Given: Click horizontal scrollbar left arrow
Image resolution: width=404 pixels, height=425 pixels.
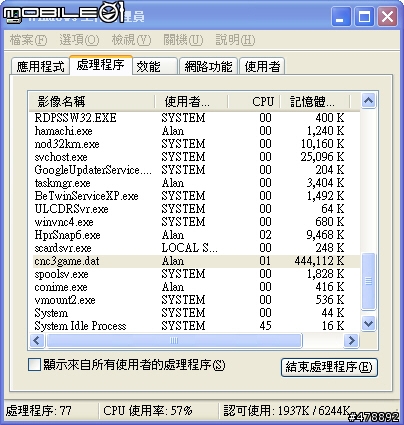Looking at the screenshot, I should 37,341.
